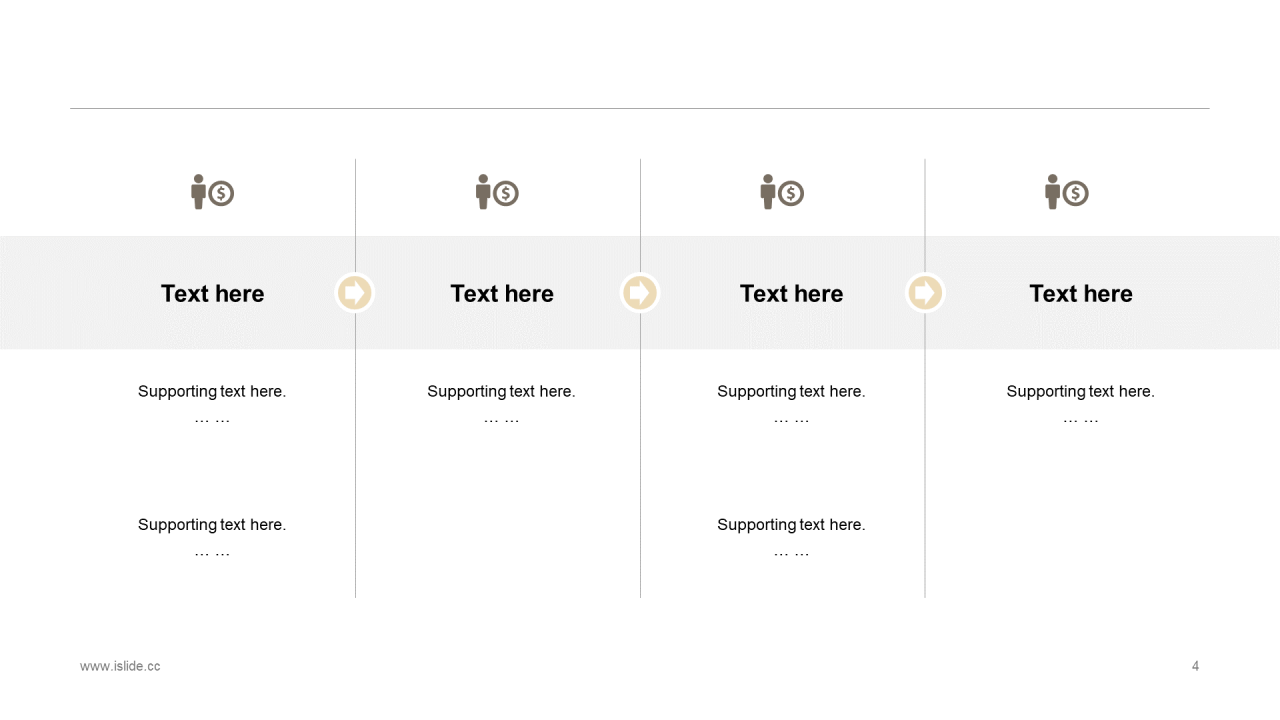This screenshot has height=720, width=1280.
Task: Select the fourth column 'Text here' heading
Action: [1081, 293]
